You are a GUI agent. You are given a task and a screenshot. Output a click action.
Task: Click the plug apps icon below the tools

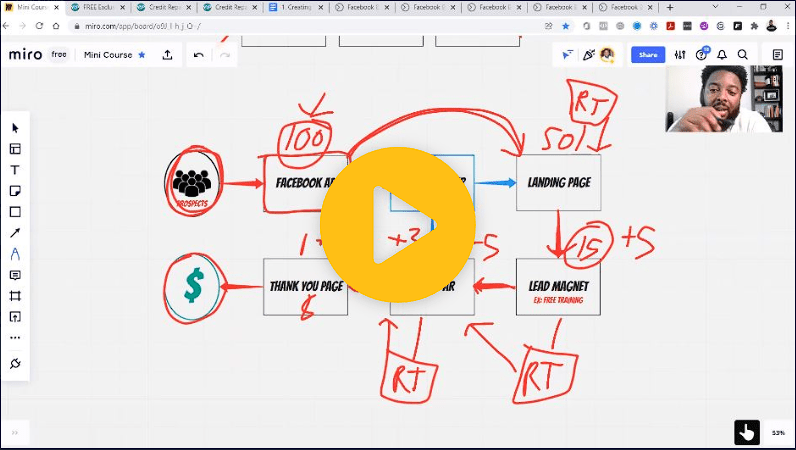tap(15, 363)
